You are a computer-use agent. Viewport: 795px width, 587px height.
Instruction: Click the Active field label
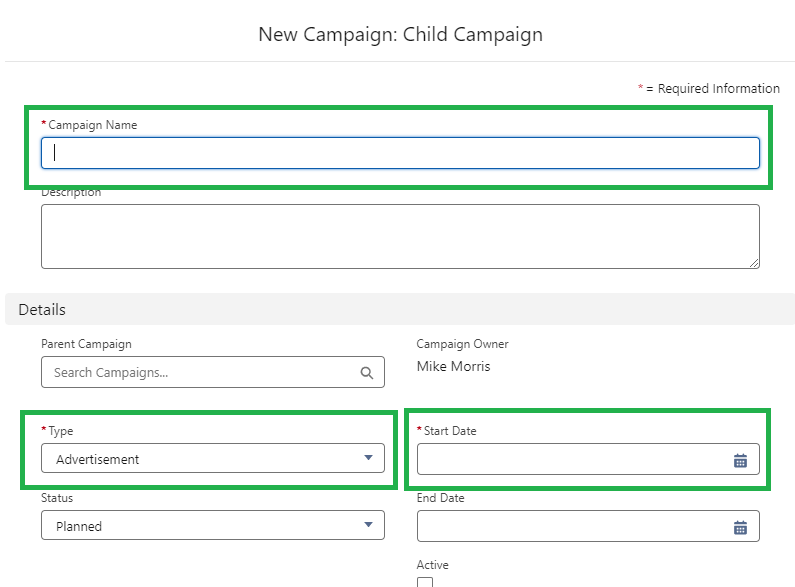[432, 565]
